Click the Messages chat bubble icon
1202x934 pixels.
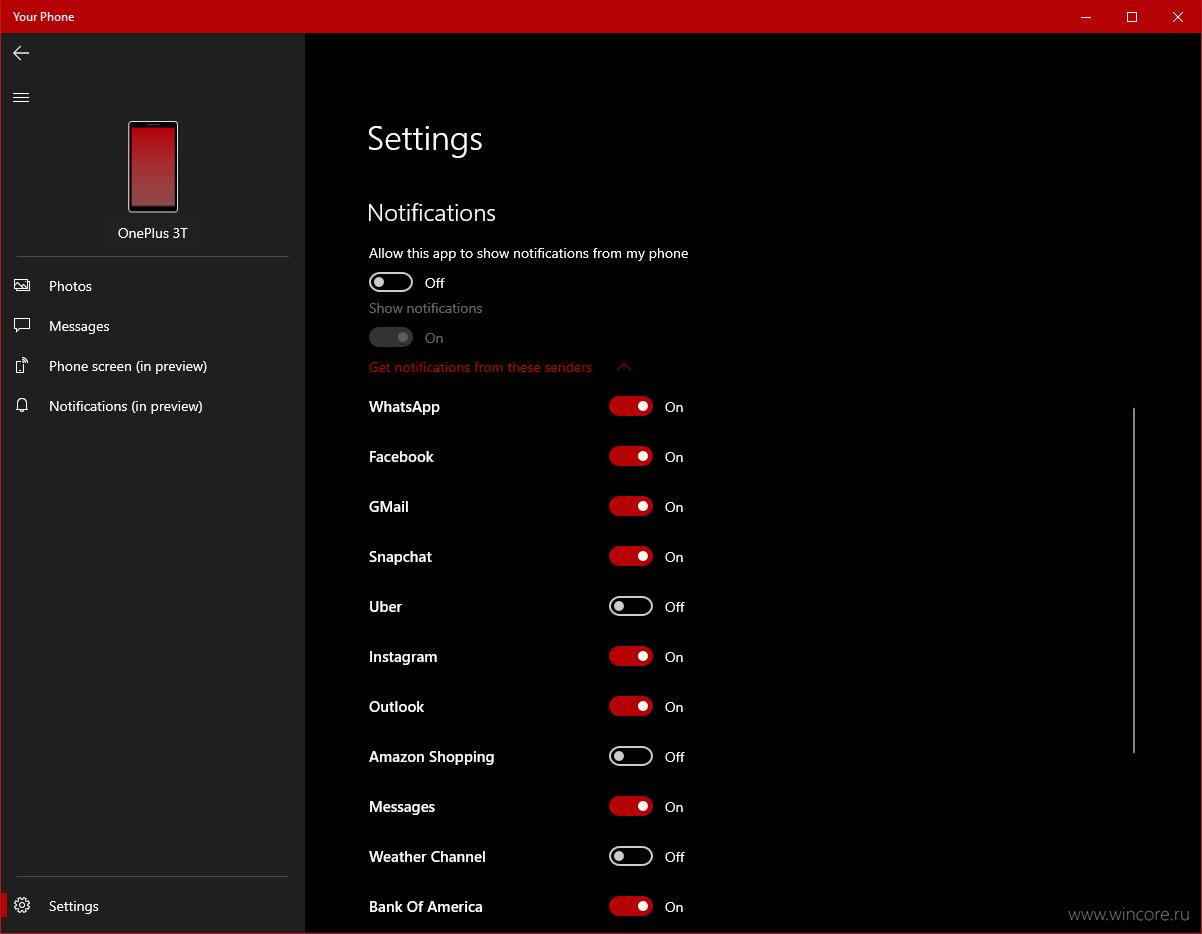[22, 326]
